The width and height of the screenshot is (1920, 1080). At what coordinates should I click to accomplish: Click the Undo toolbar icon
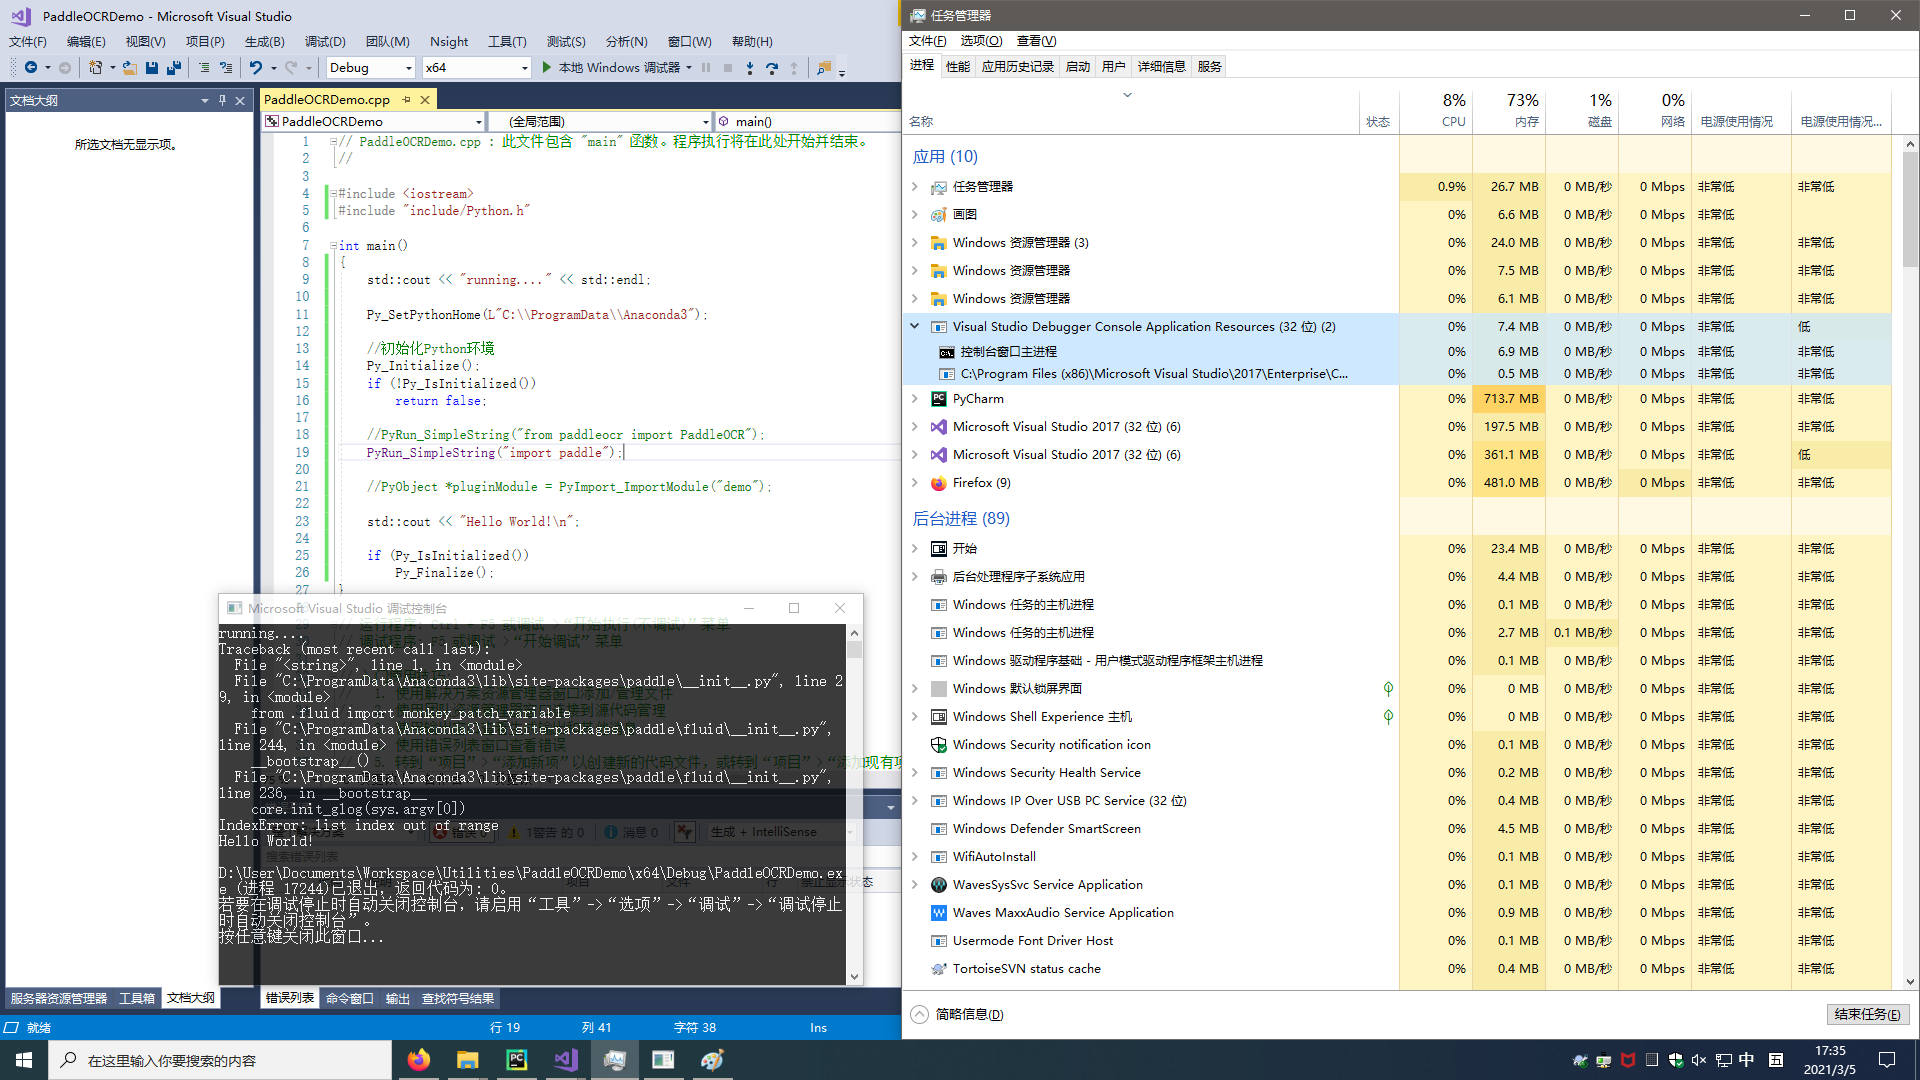(x=256, y=68)
